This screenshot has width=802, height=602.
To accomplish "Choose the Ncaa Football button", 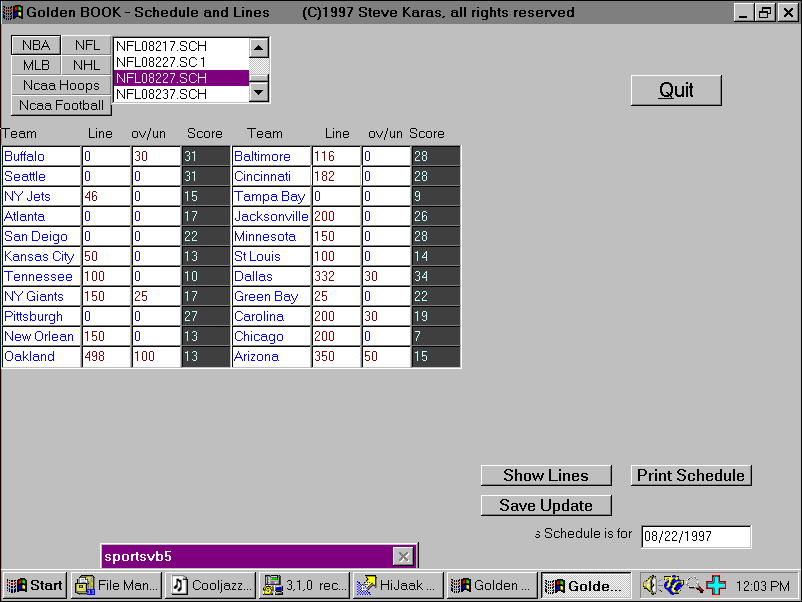I will 61,105.
